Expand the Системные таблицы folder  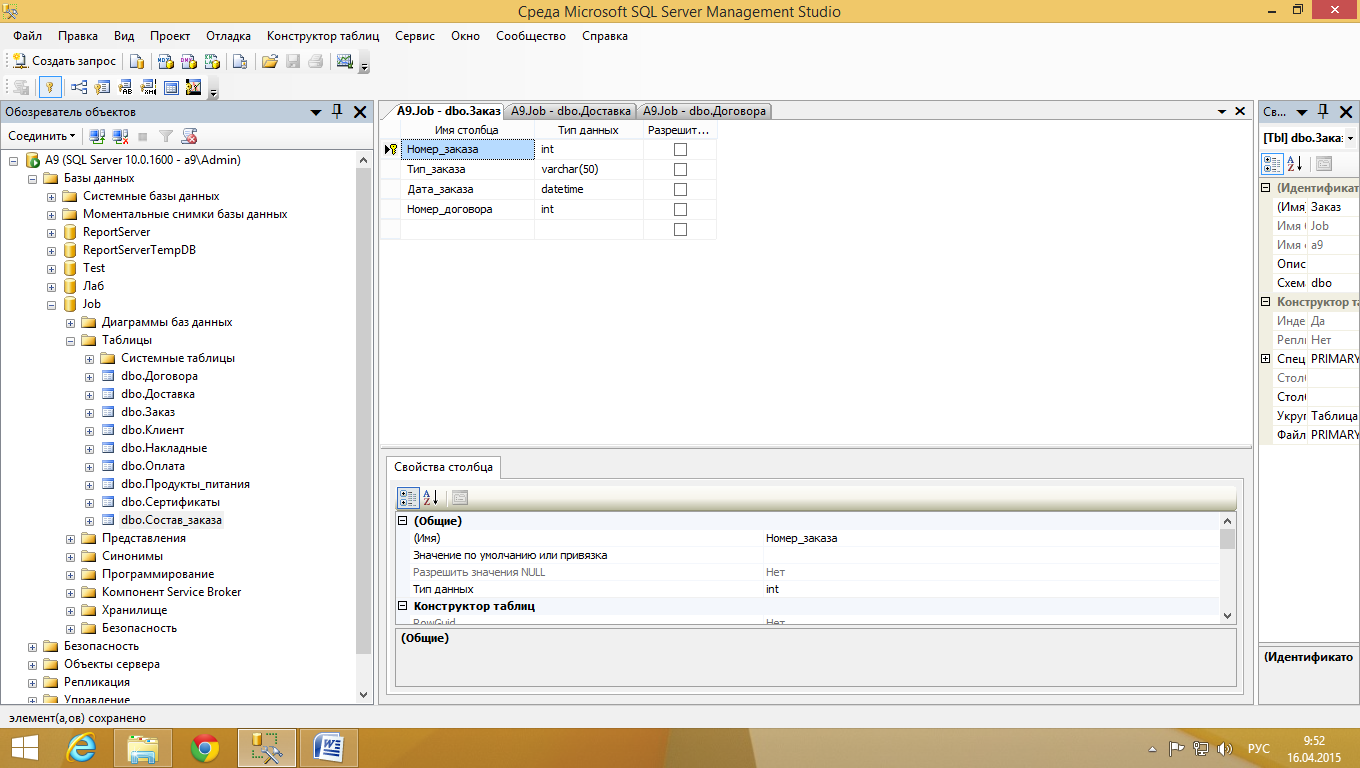[x=90, y=358]
